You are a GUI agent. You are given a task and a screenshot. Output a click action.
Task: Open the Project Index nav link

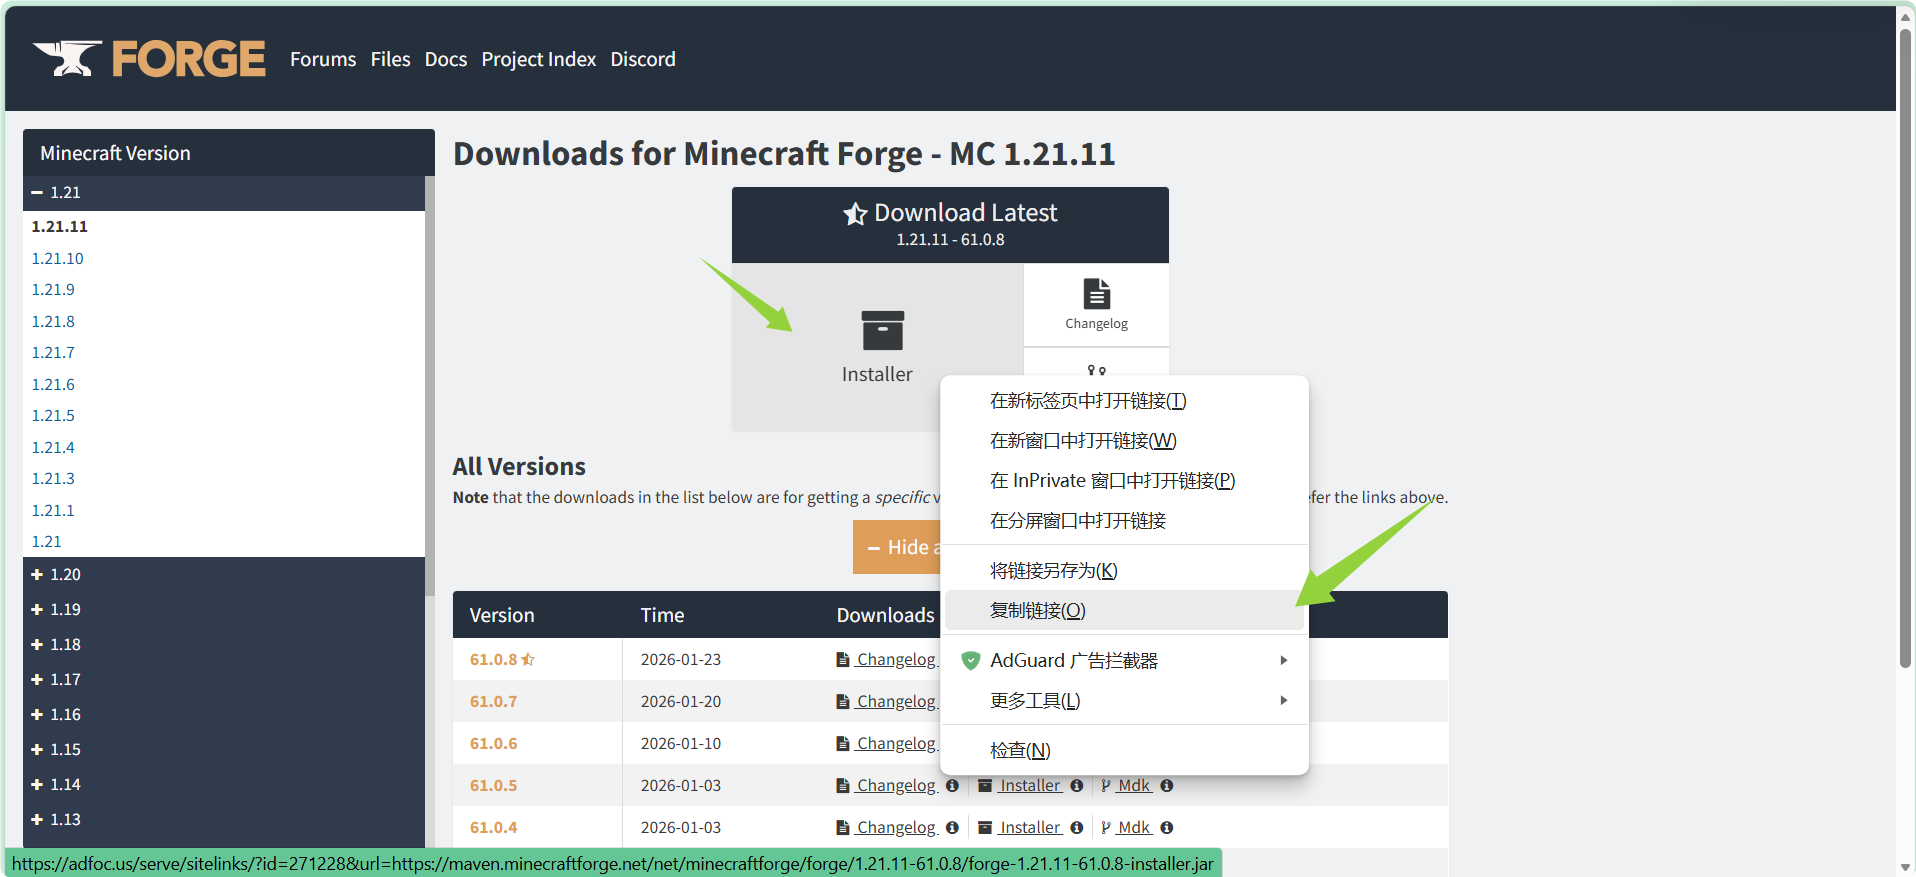click(x=539, y=59)
